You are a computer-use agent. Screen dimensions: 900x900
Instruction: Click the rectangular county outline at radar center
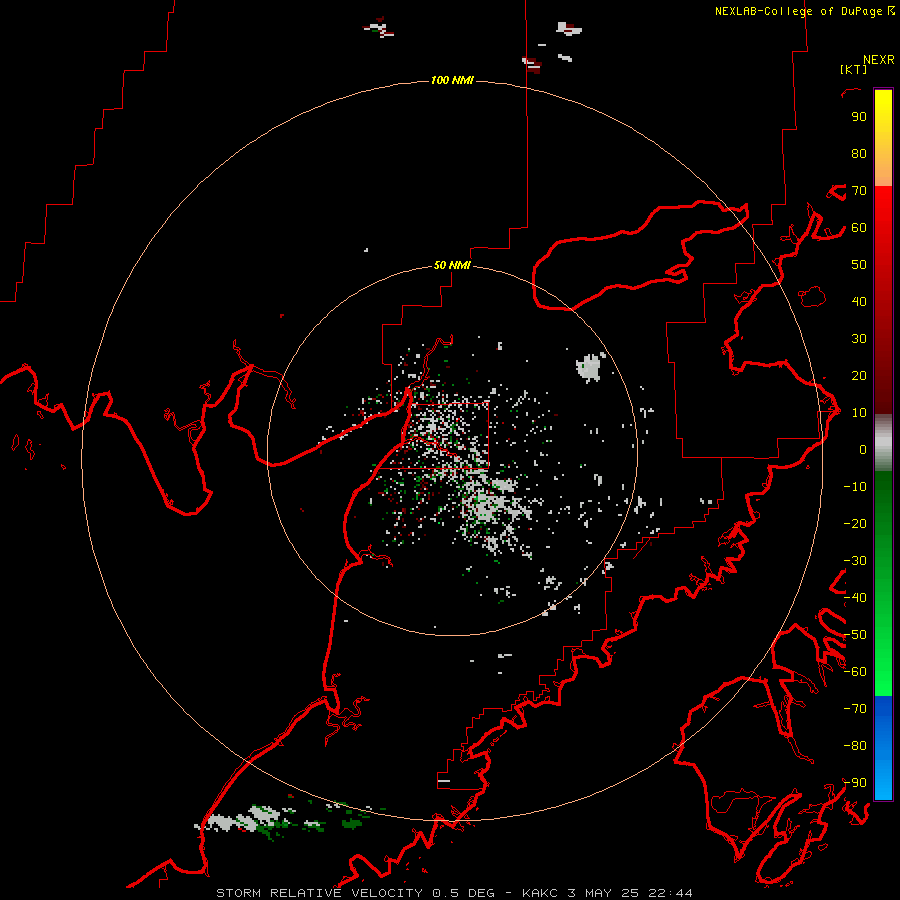[x=451, y=436]
